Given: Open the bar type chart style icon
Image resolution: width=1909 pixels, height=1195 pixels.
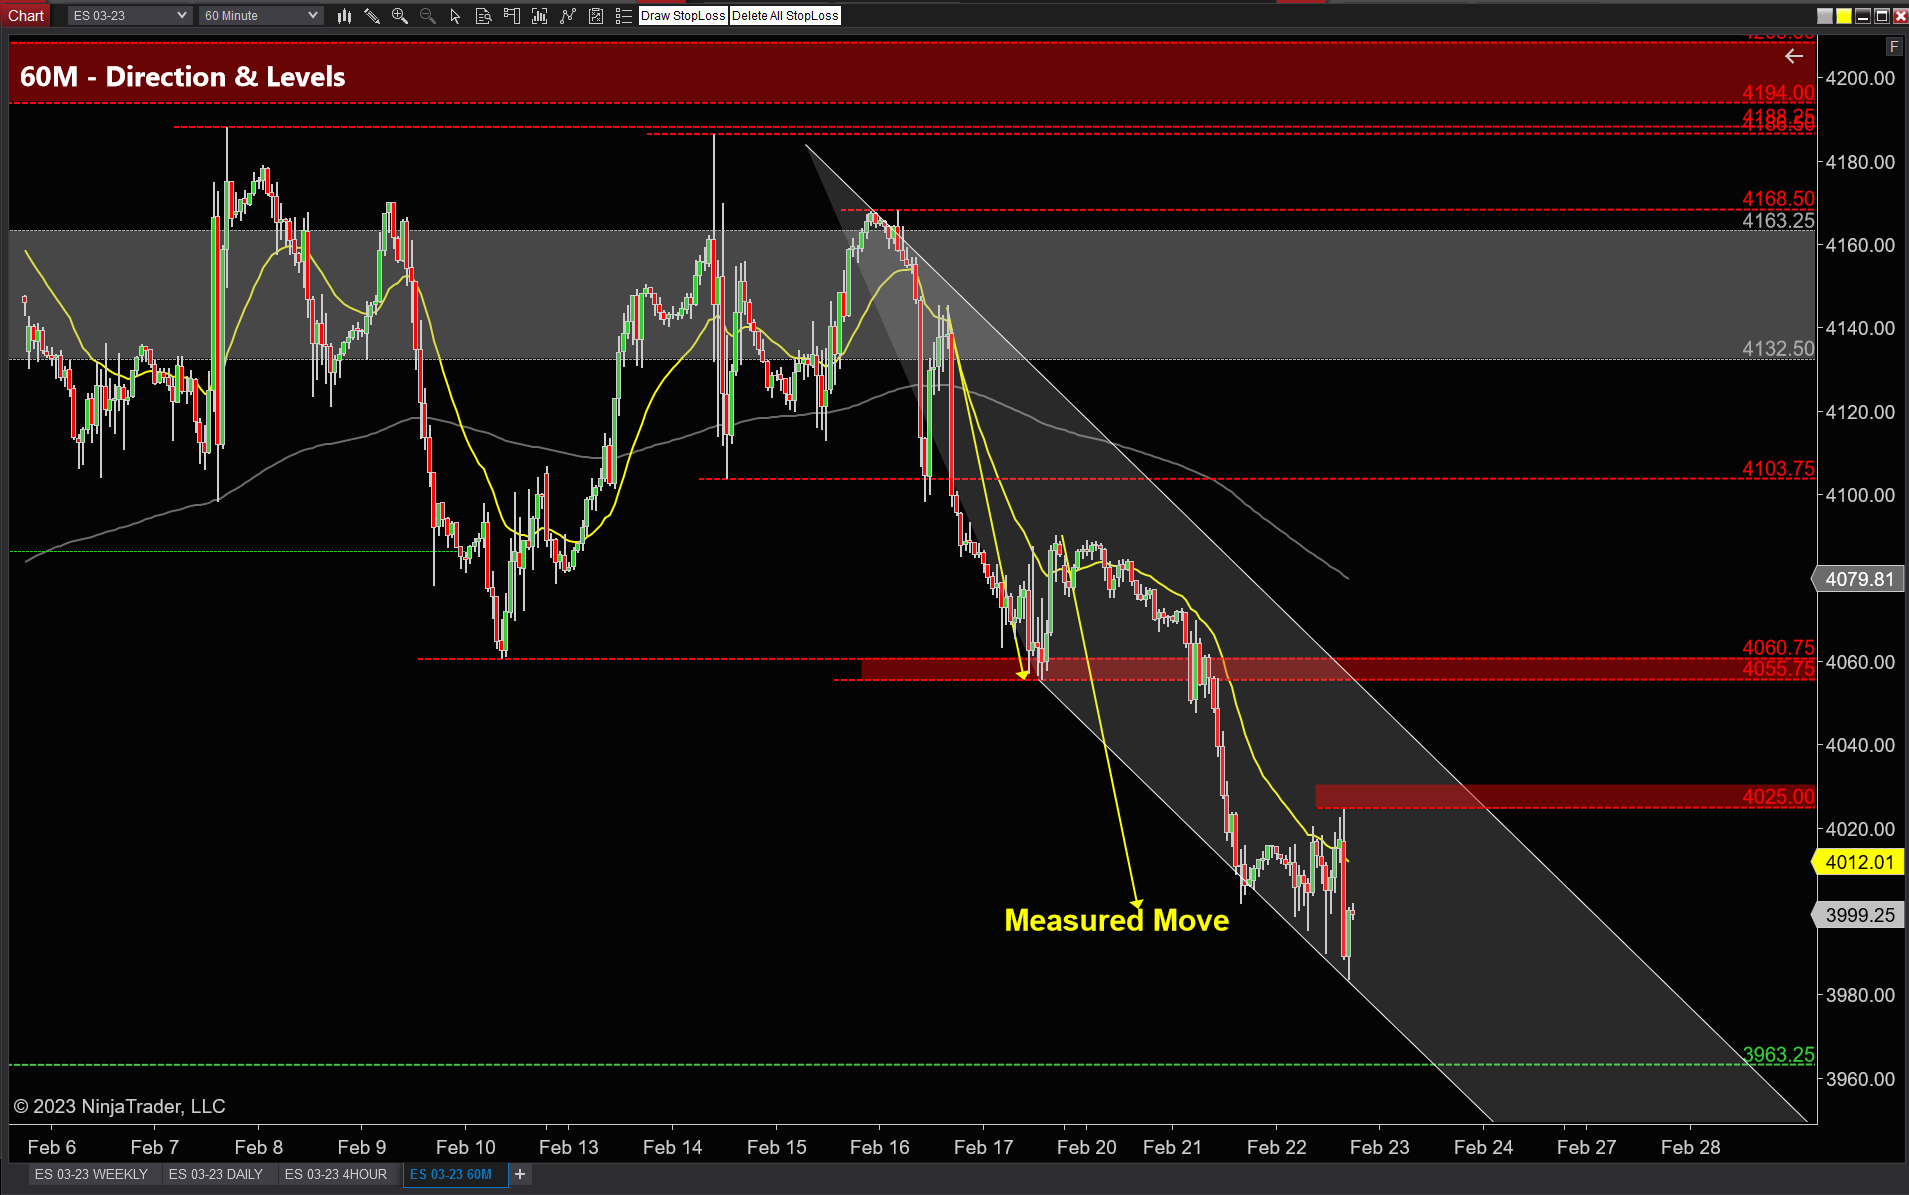Looking at the screenshot, I should pyautogui.click(x=344, y=16).
